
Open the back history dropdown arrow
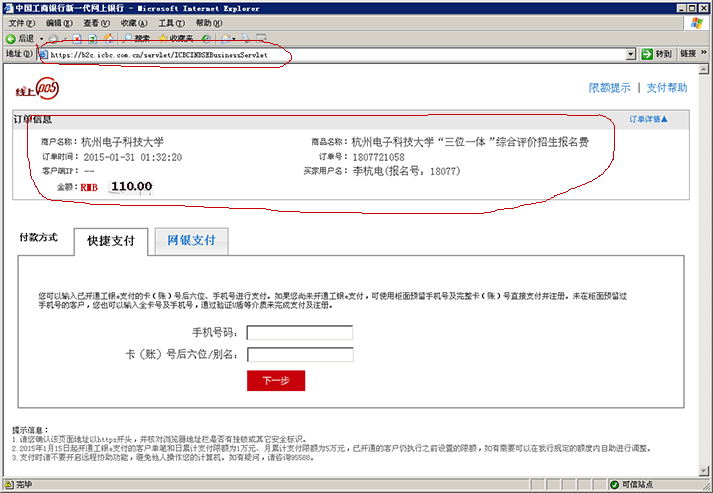[x=41, y=39]
